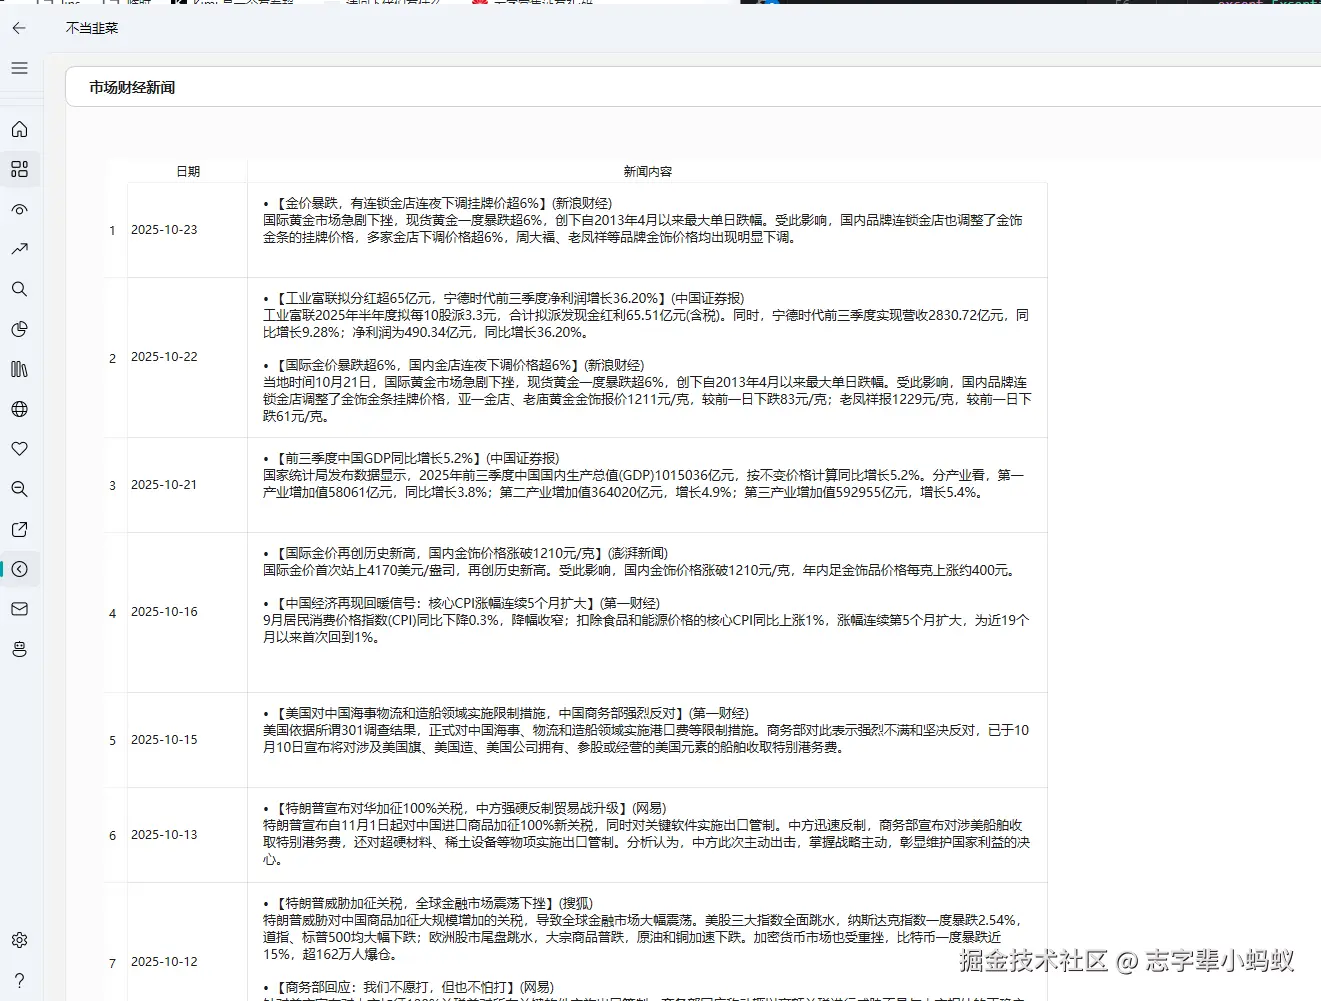
Task: Open messages via the envelope icon
Action: [20, 609]
